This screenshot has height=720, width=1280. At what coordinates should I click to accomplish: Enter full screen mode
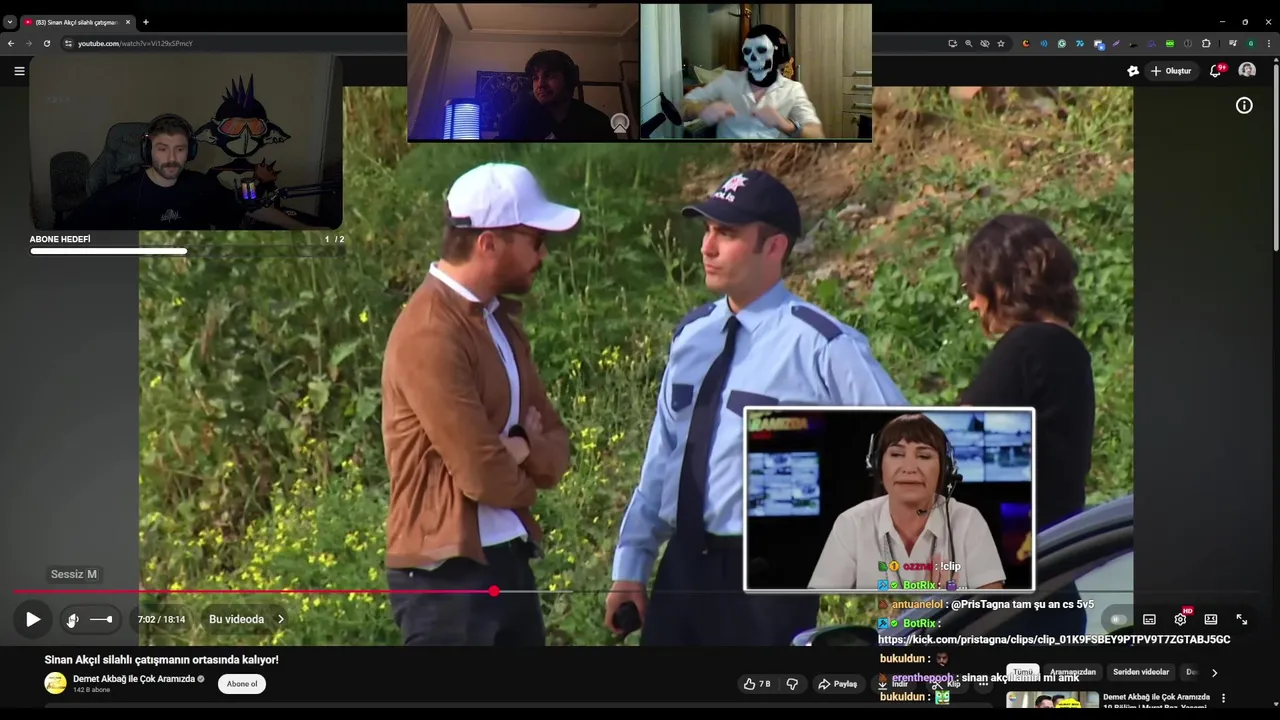pyautogui.click(x=1242, y=620)
